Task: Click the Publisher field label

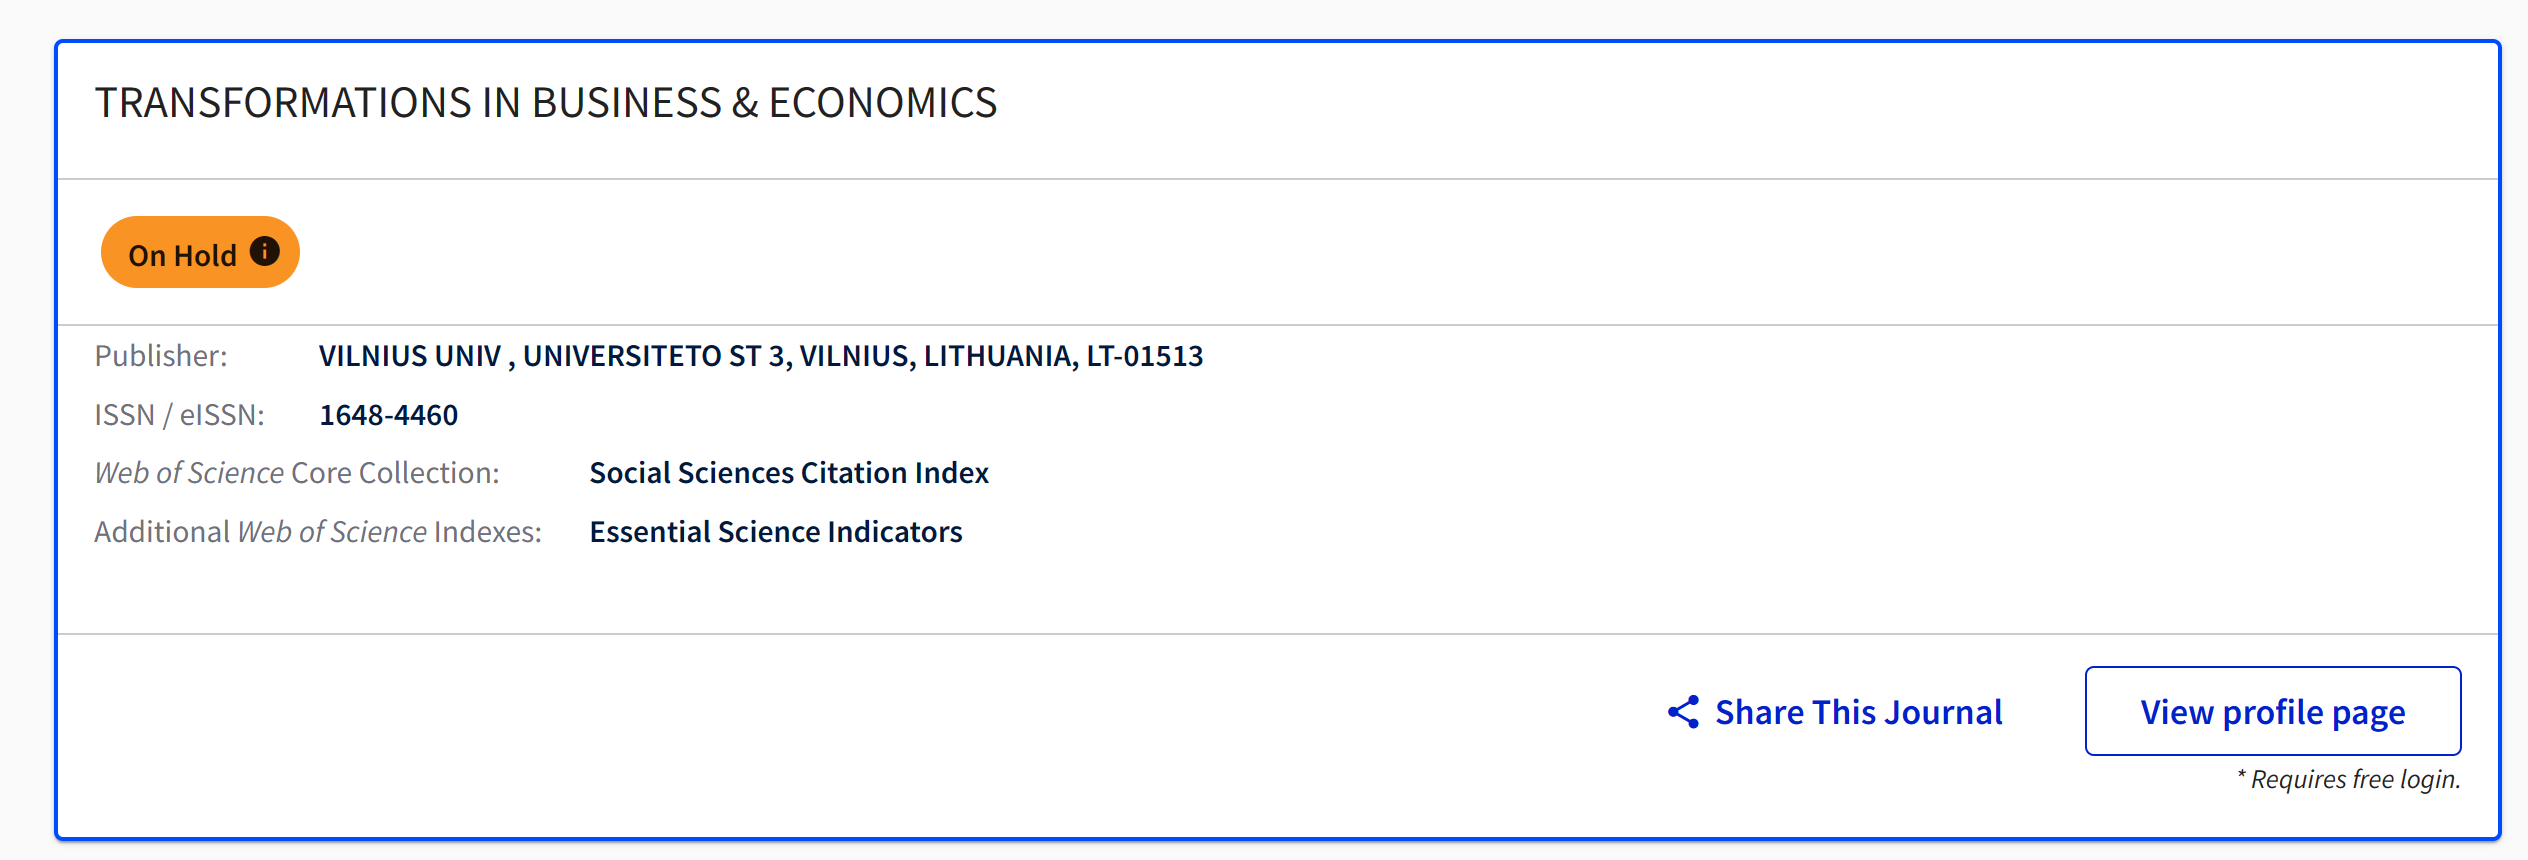Action: click(161, 356)
